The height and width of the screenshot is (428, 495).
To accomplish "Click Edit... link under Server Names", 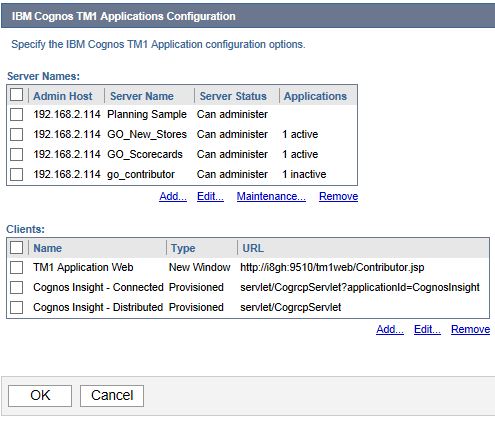I will [x=210, y=196].
